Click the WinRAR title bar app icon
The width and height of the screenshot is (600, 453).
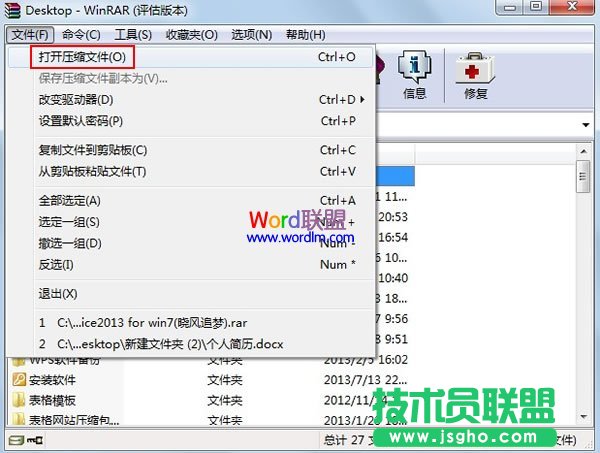13,10
